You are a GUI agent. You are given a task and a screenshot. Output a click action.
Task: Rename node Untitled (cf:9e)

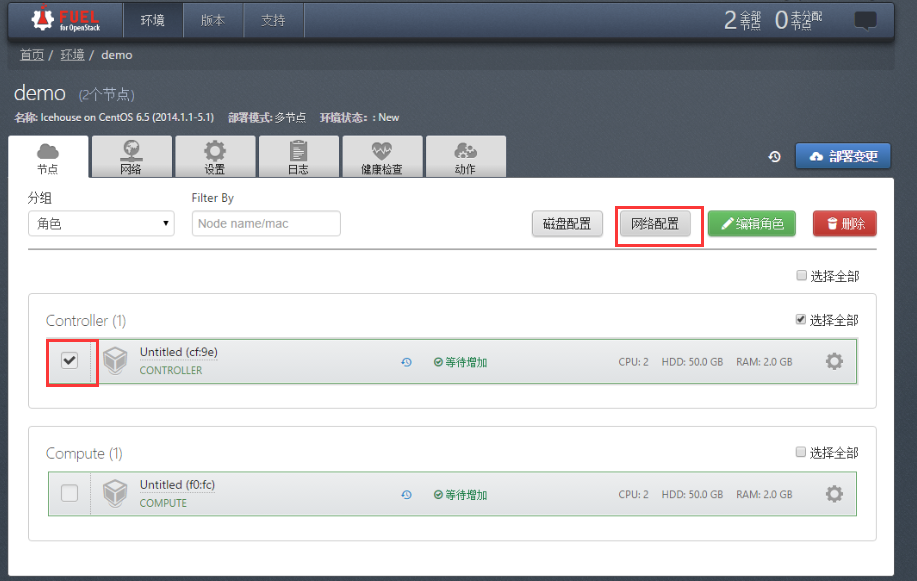[178, 352]
